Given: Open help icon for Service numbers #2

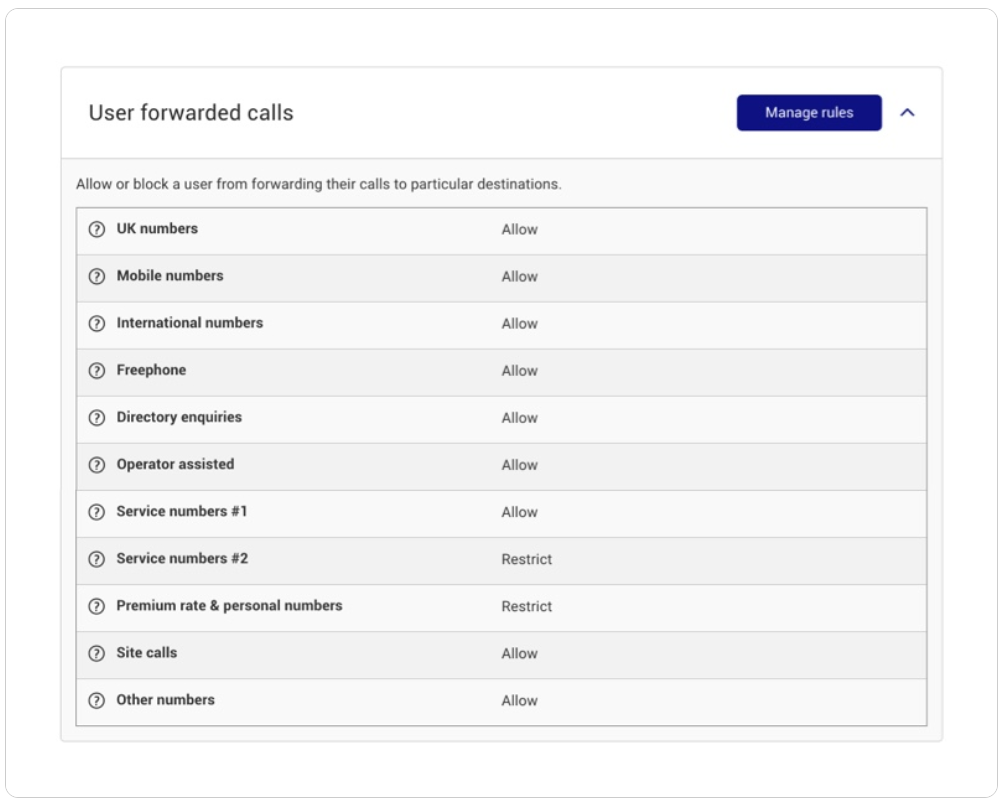Looking at the screenshot, I should click(97, 559).
